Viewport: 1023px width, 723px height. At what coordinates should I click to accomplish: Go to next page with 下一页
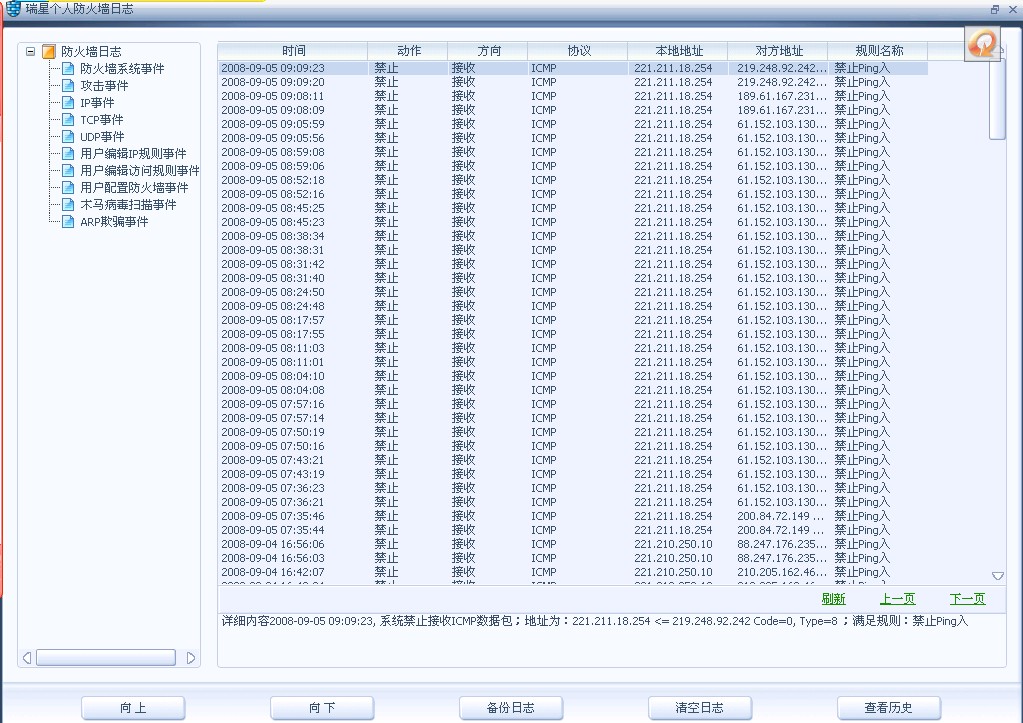968,598
